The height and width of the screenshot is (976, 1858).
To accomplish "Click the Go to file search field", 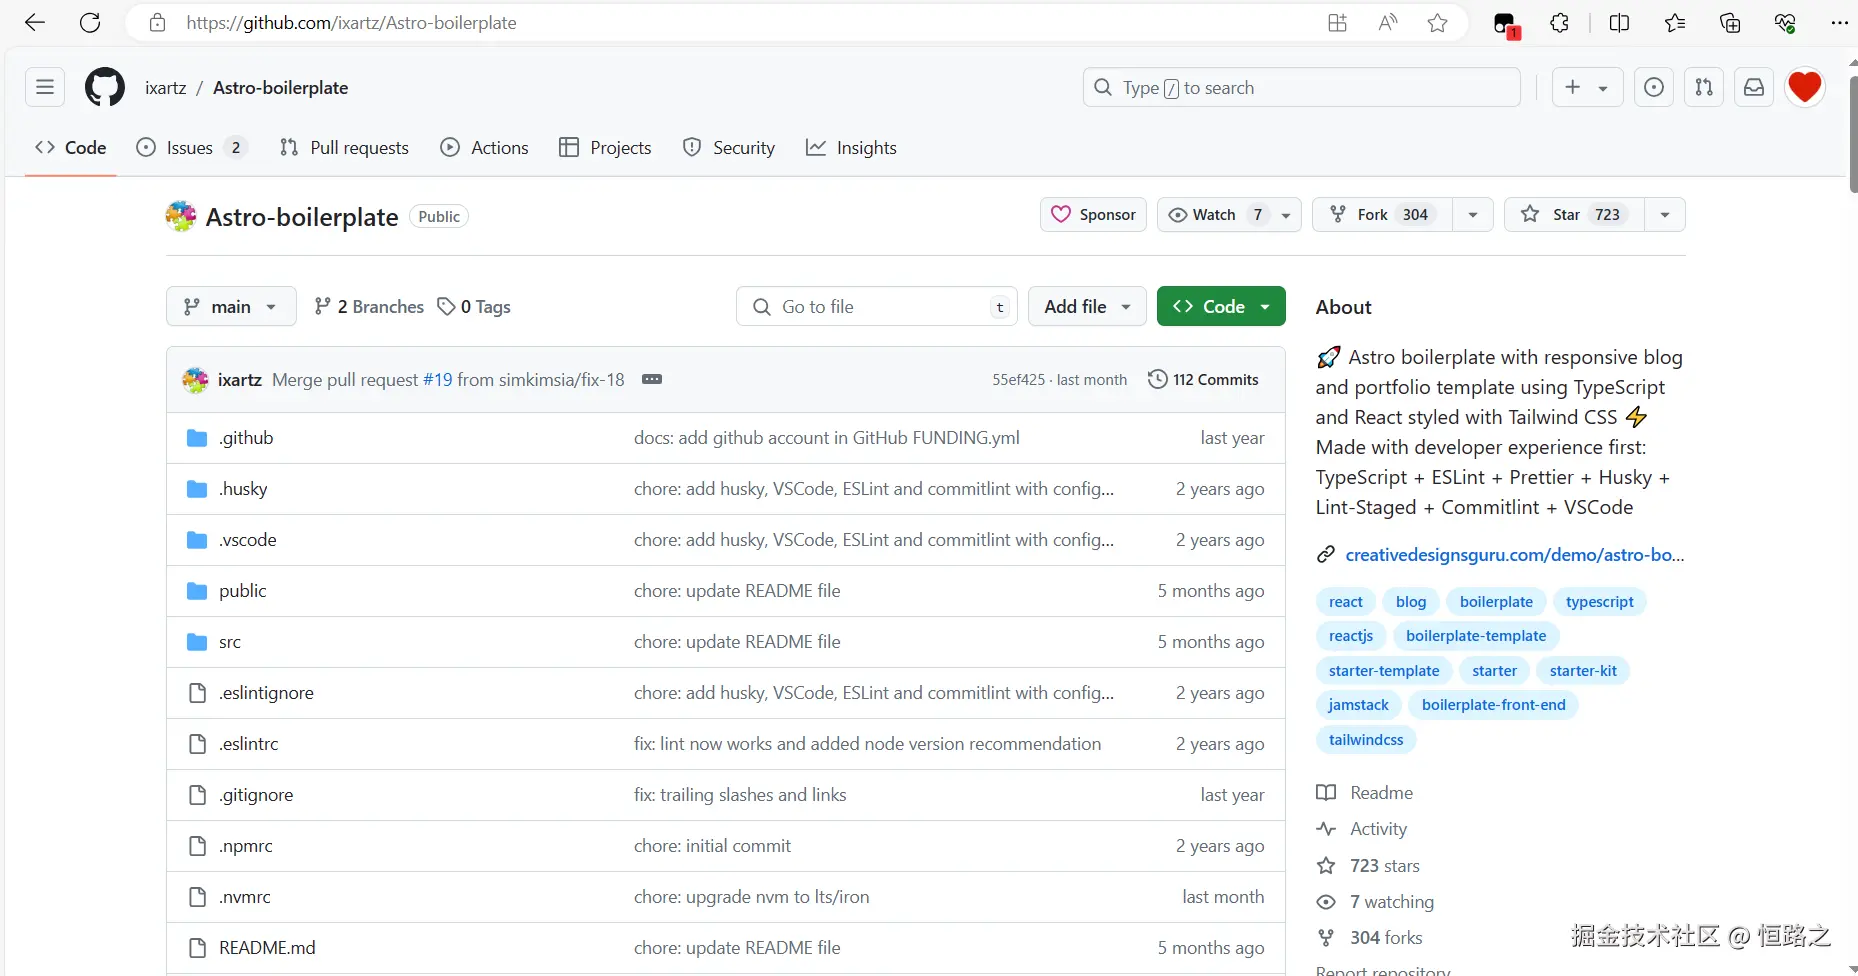I will 877,307.
